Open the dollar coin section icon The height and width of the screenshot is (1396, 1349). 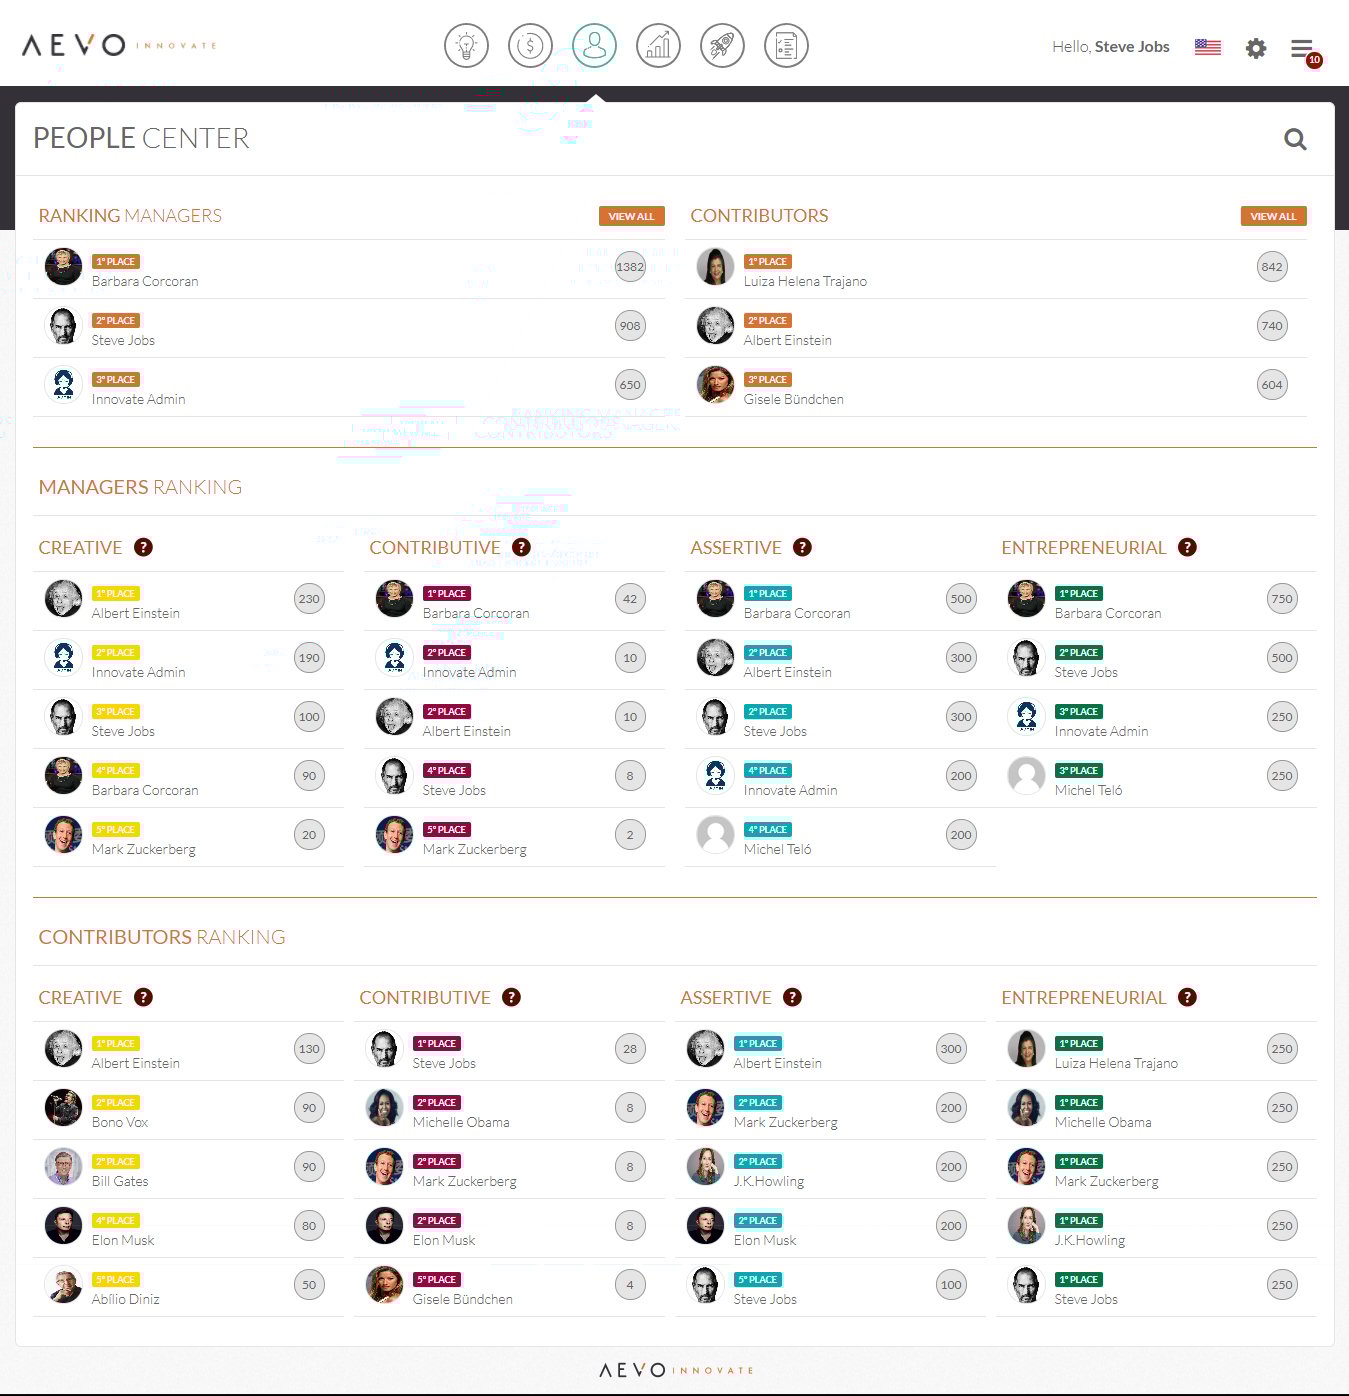[x=530, y=46]
